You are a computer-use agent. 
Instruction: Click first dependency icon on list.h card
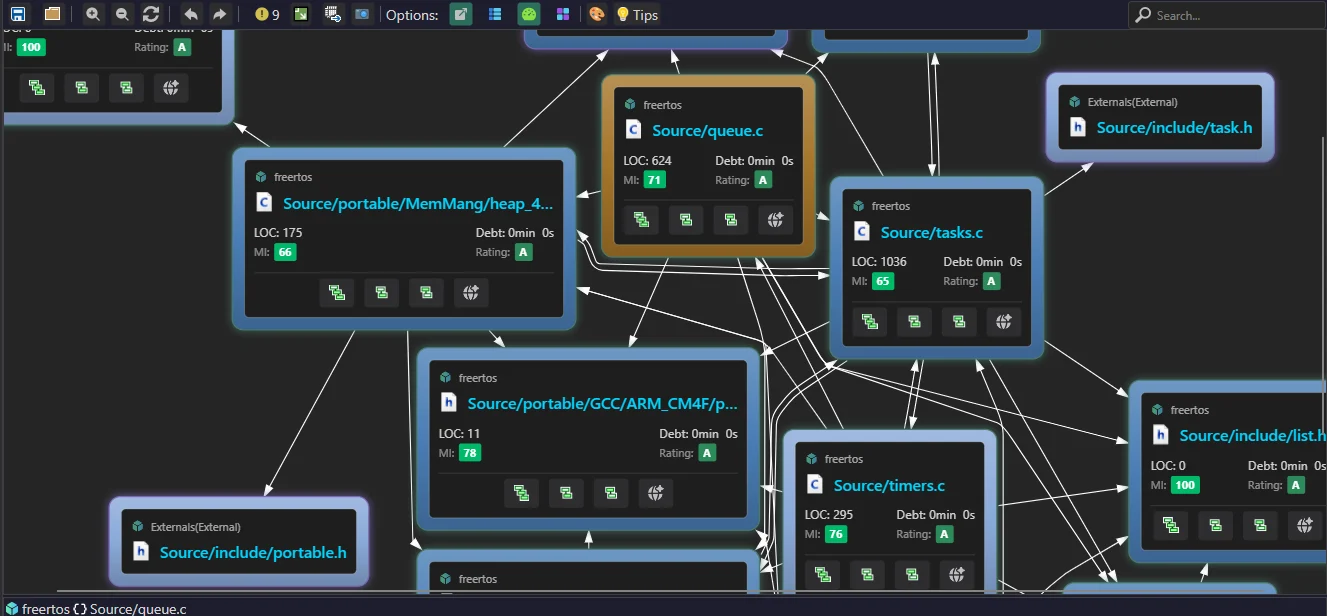[1171, 525]
